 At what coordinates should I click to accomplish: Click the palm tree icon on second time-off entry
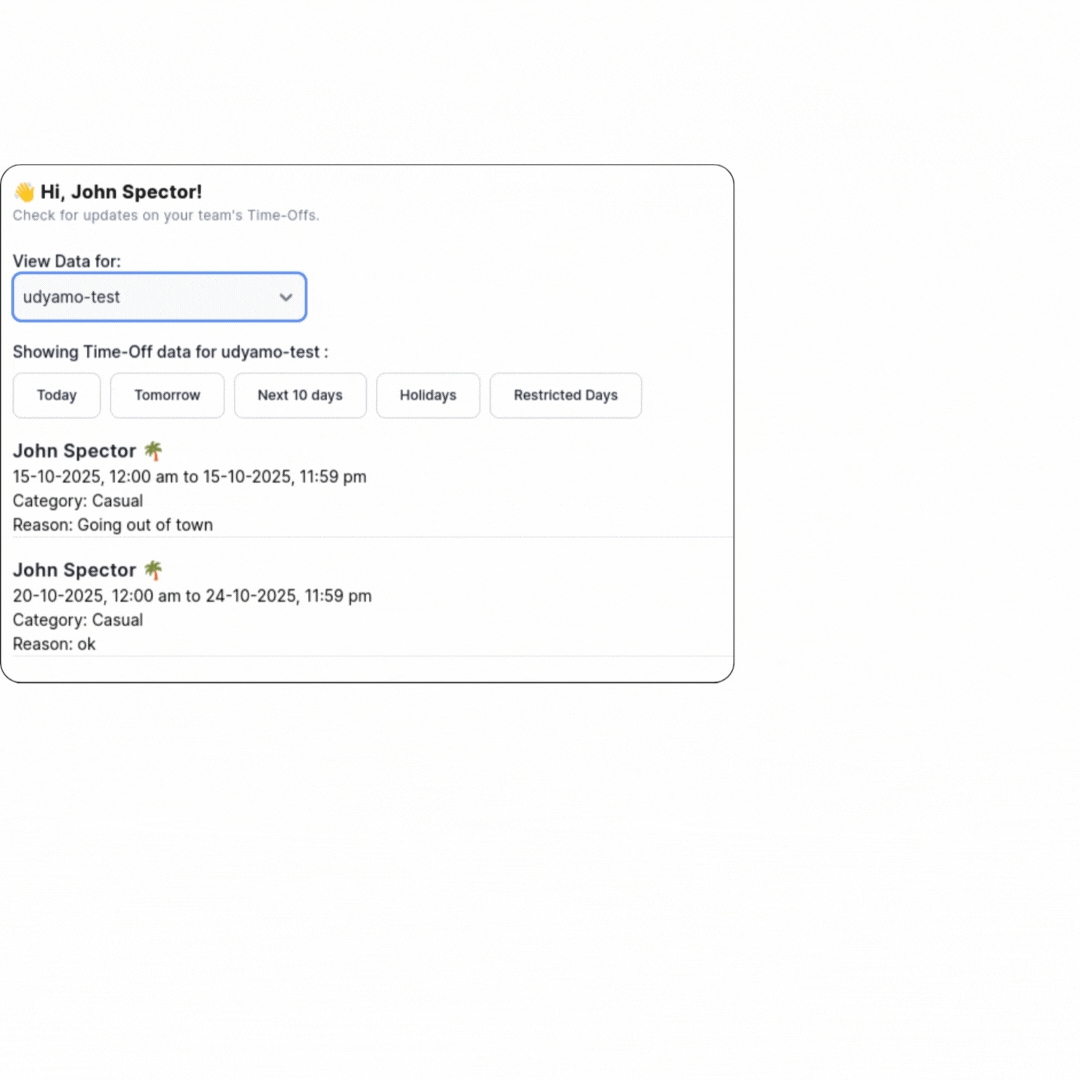pos(152,569)
